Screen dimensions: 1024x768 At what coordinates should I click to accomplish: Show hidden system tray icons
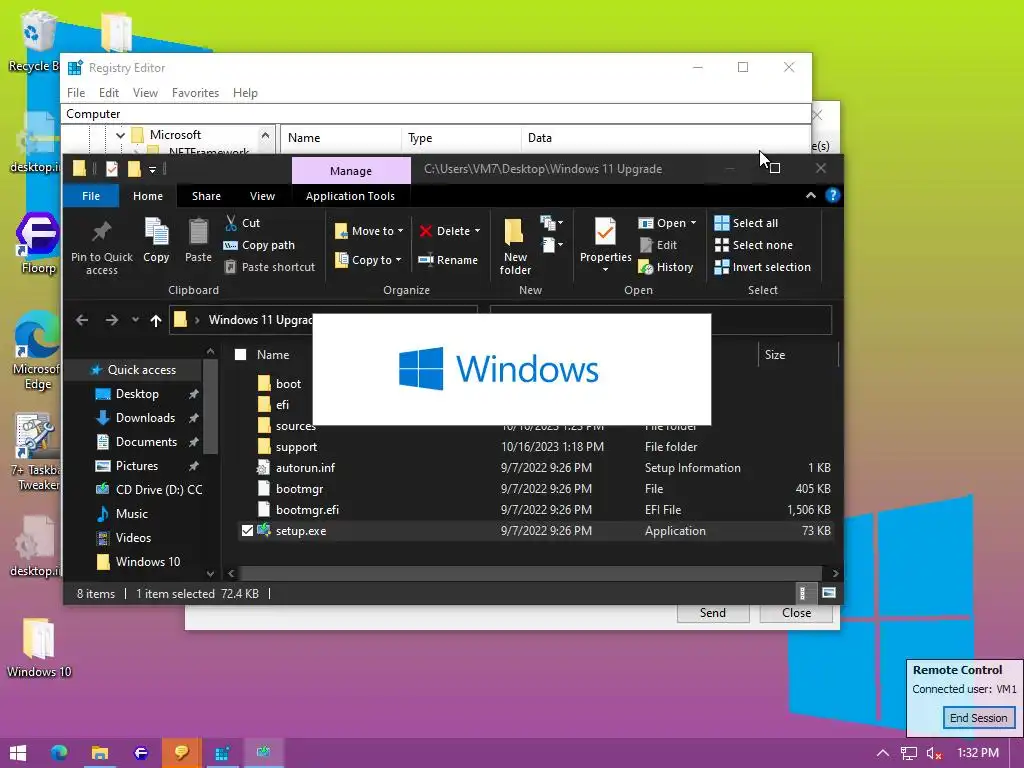coord(882,753)
